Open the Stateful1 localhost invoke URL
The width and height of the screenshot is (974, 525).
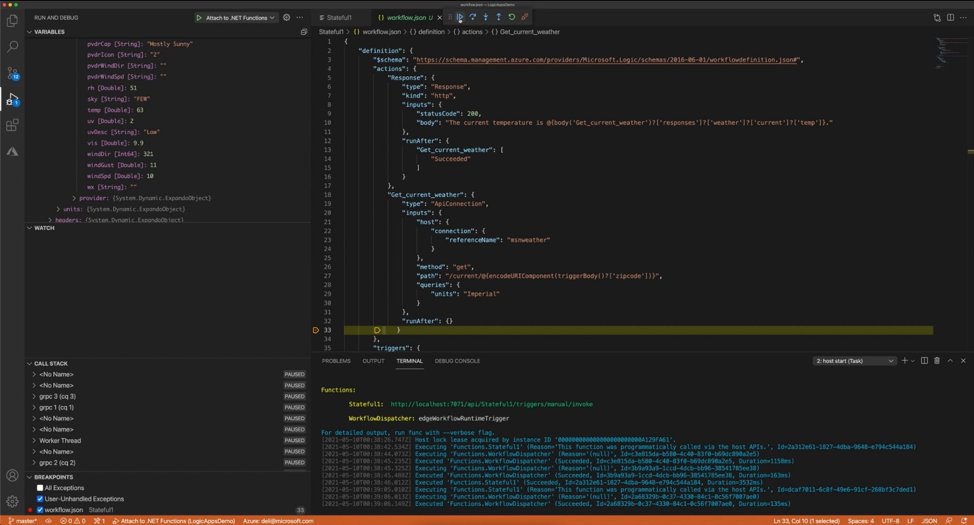click(491, 404)
